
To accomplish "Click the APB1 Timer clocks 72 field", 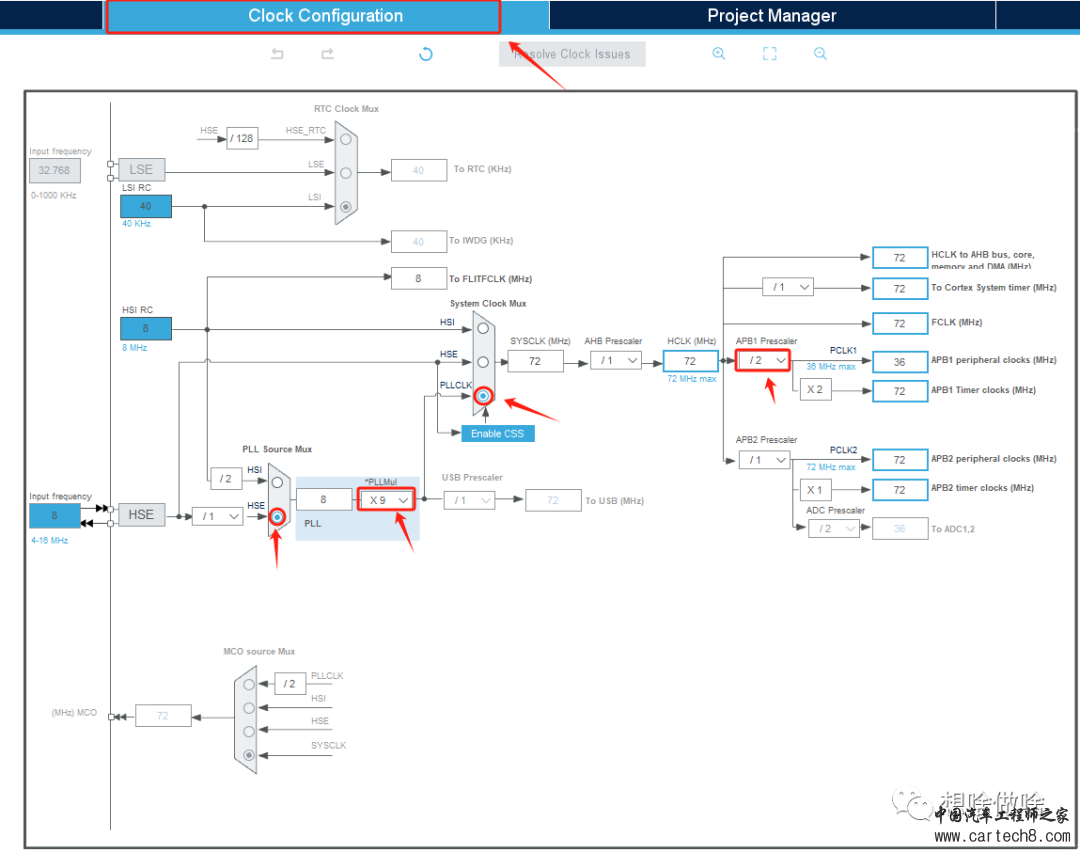I will 900,391.
